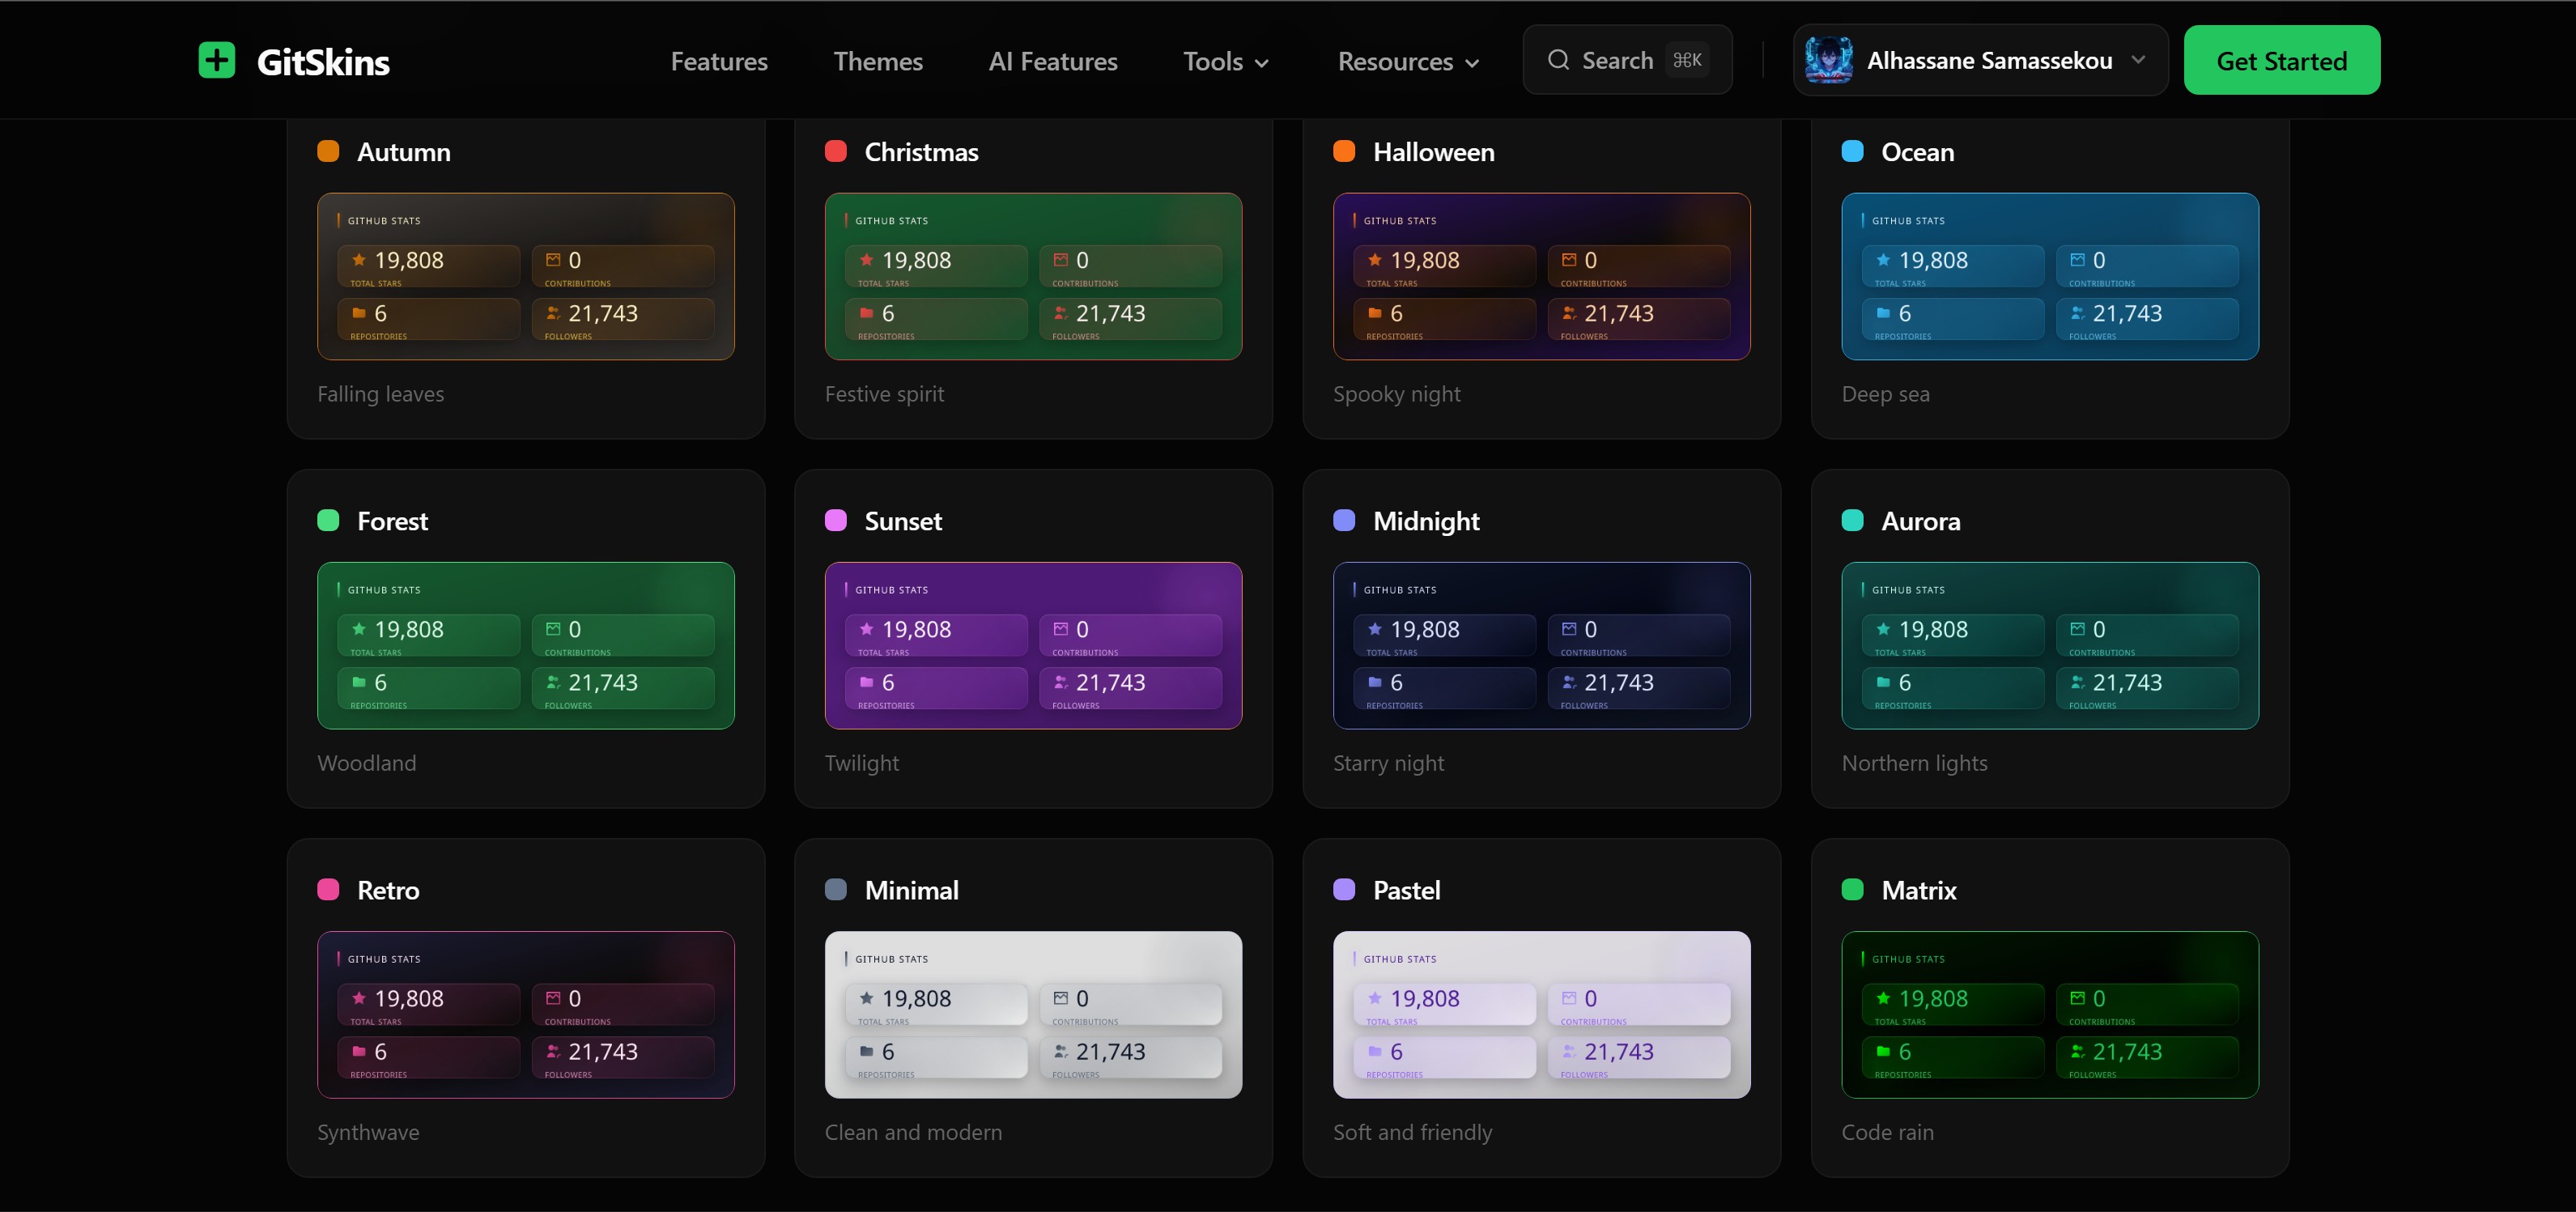
Task: Click contributions calendar icon in Sunset card
Action: click(x=1060, y=629)
